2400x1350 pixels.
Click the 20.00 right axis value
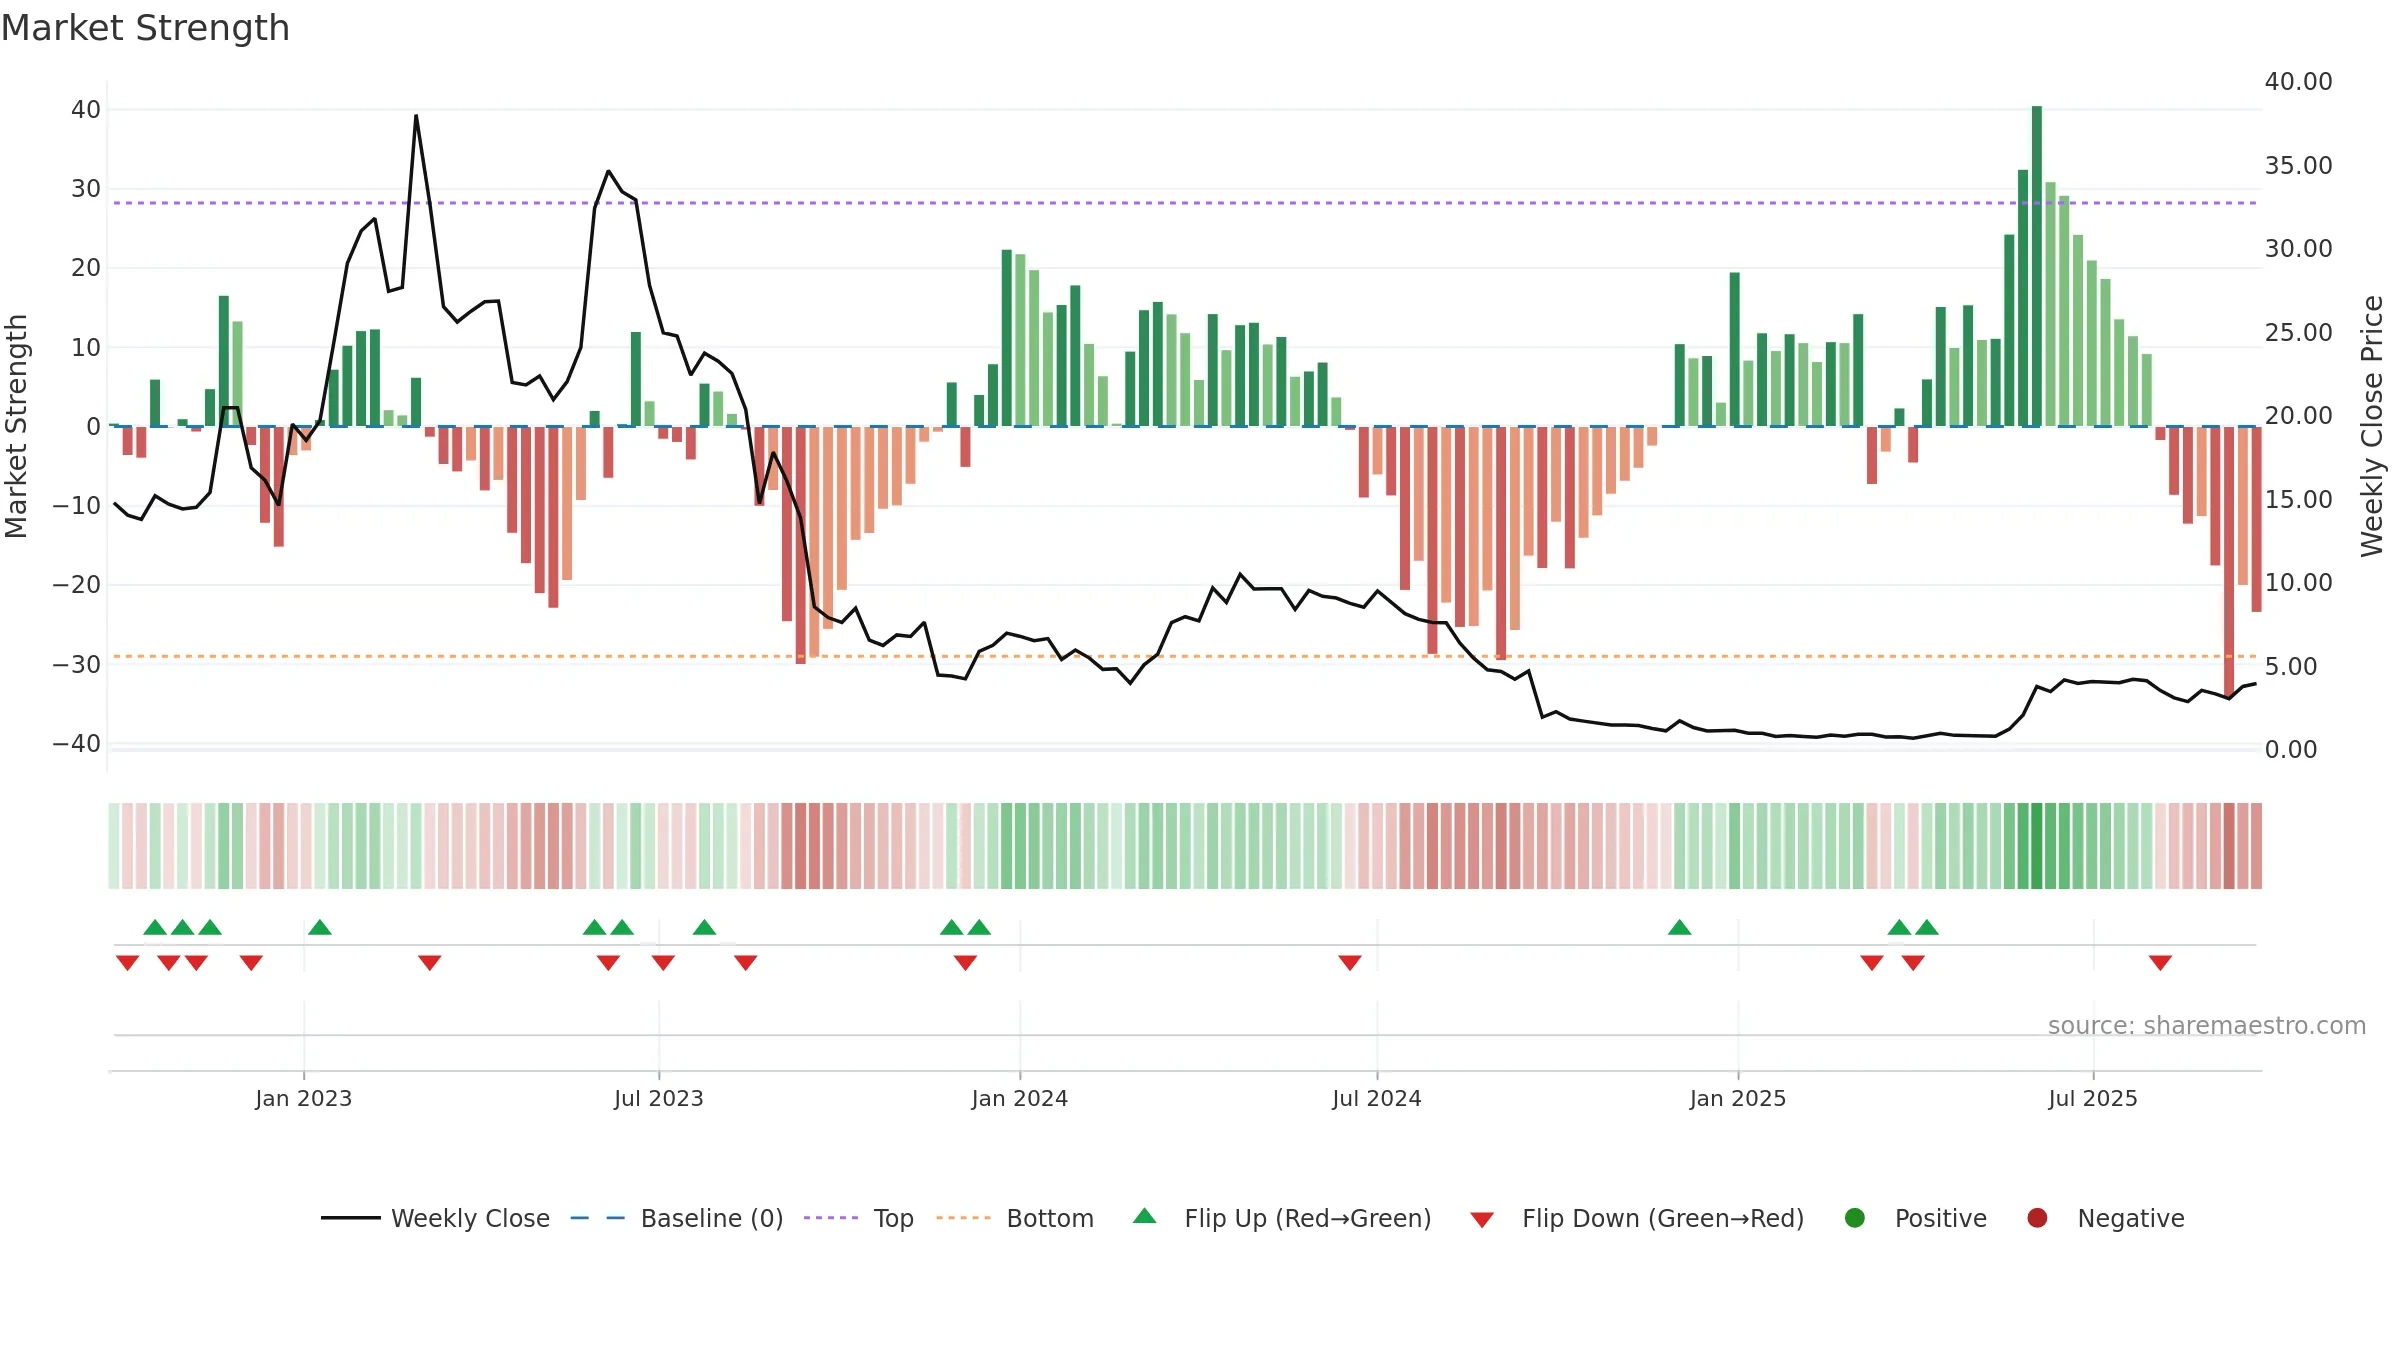click(x=2298, y=415)
